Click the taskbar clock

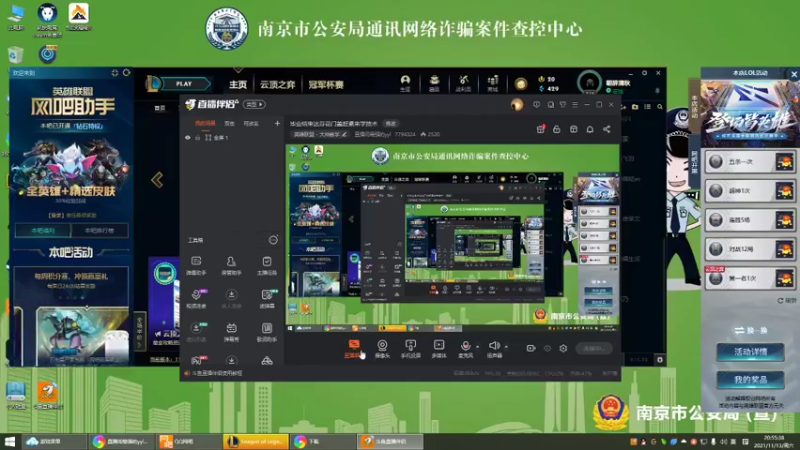(774, 441)
